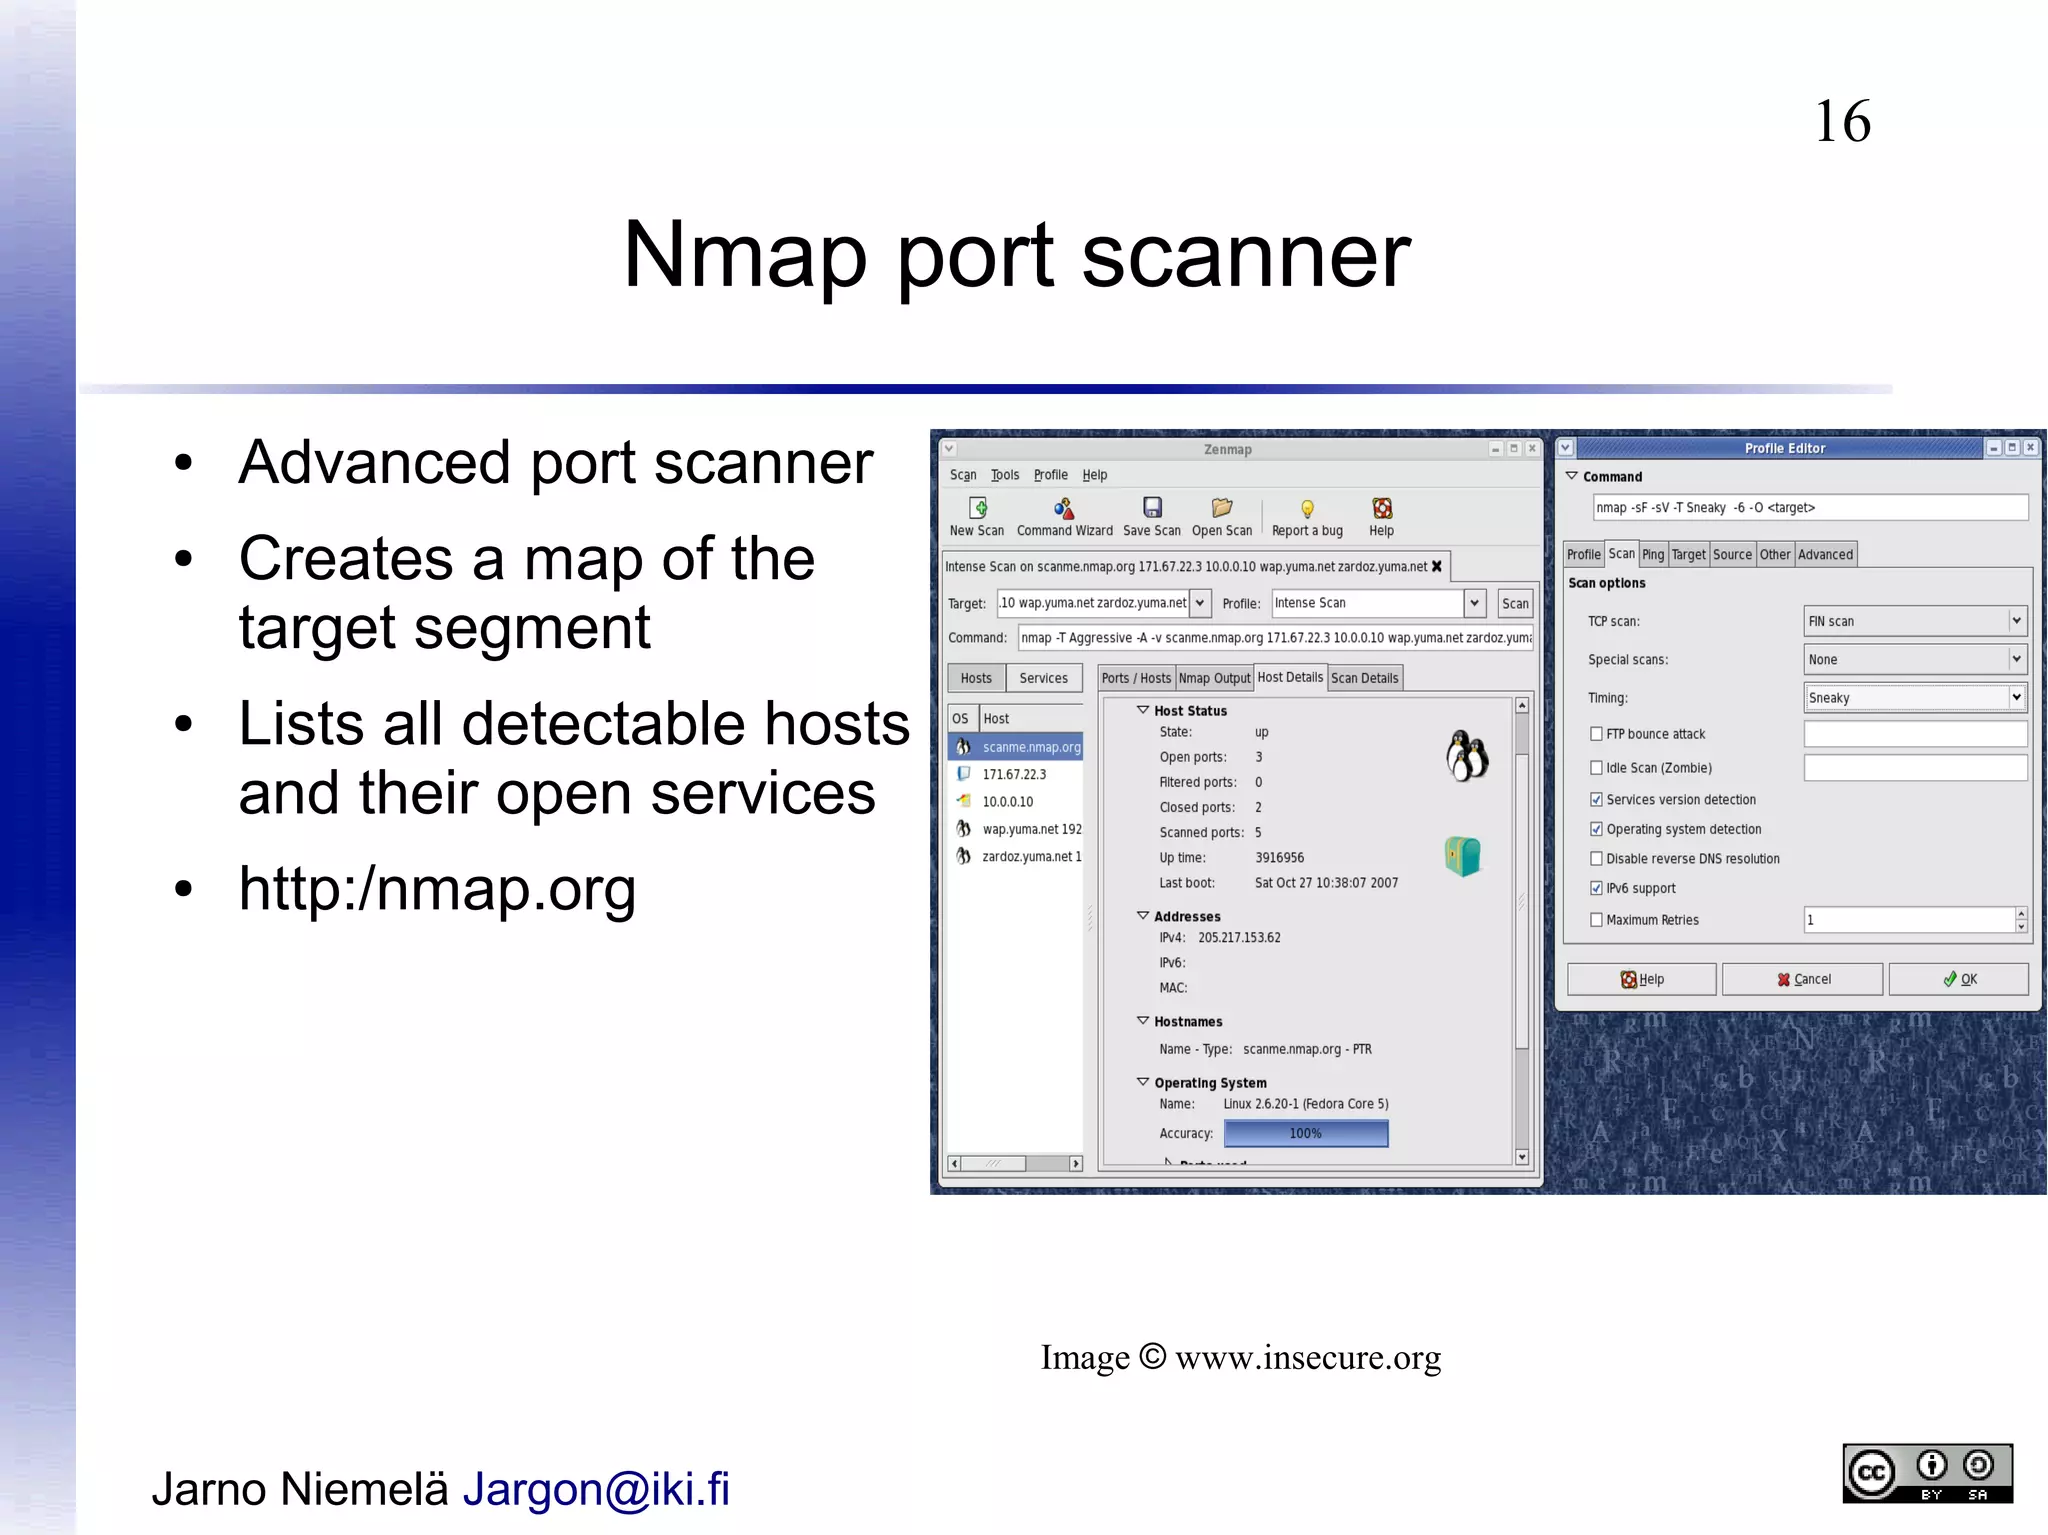Enable the Idle Scan (Zombie) checkbox

tap(1596, 768)
